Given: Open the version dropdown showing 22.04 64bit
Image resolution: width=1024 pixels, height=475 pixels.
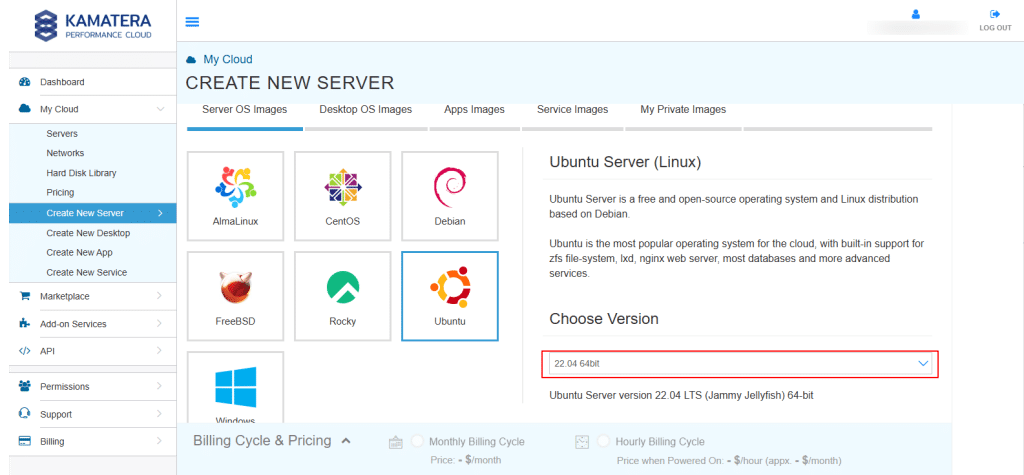Looking at the screenshot, I should coord(740,364).
